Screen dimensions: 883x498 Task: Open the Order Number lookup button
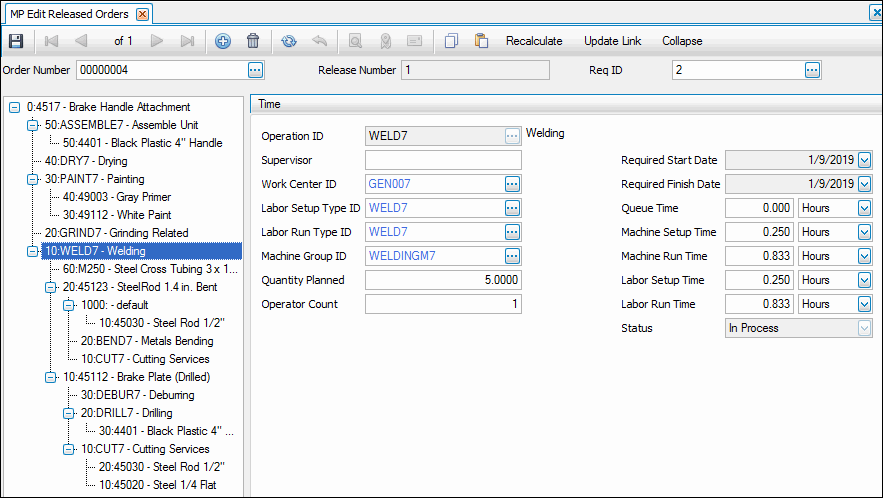point(255,70)
